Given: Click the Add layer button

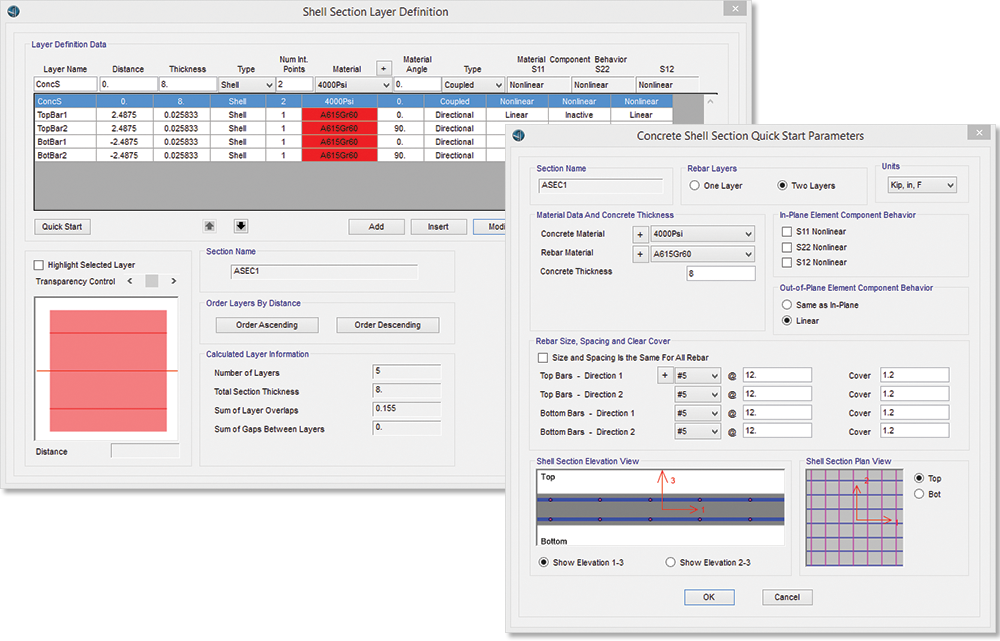Looking at the screenshot, I should (x=376, y=226).
